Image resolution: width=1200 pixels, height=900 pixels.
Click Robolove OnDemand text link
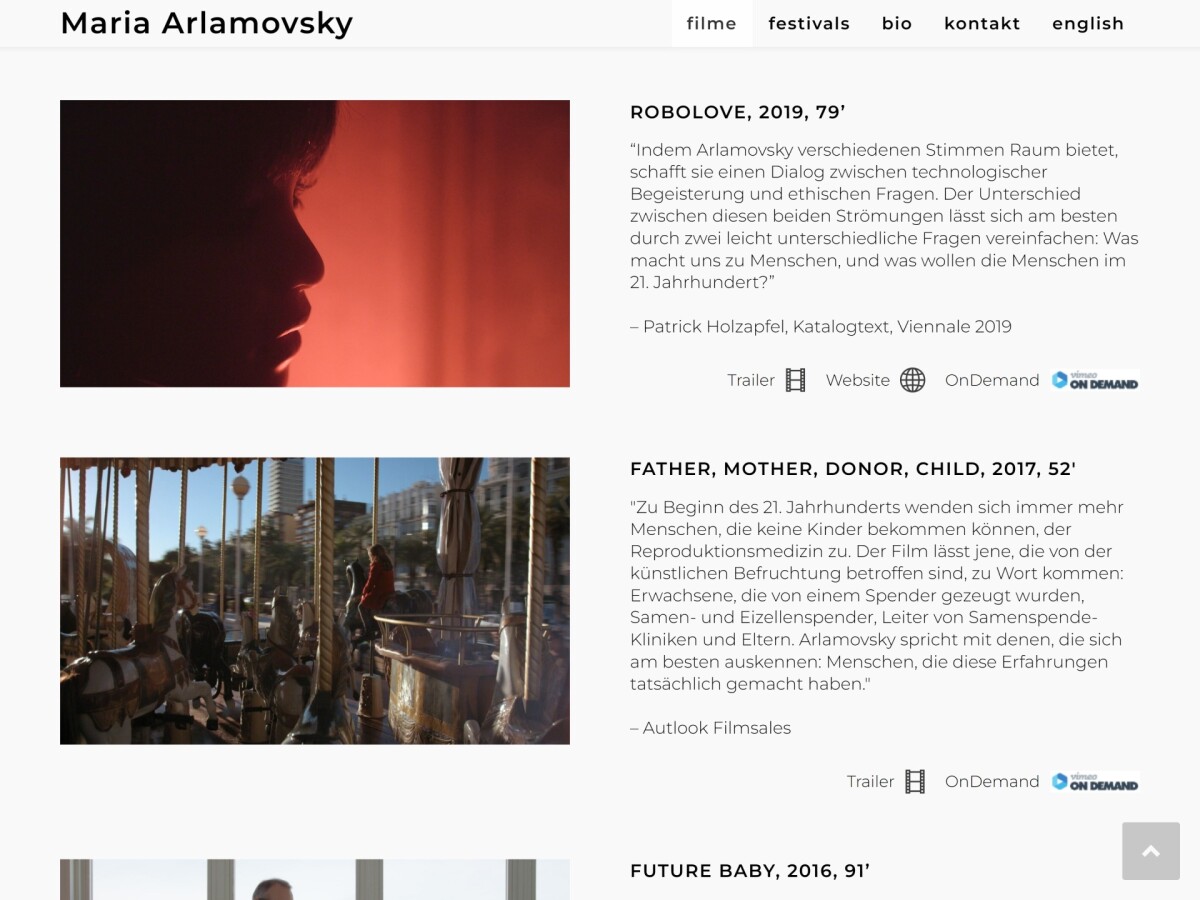coord(992,380)
